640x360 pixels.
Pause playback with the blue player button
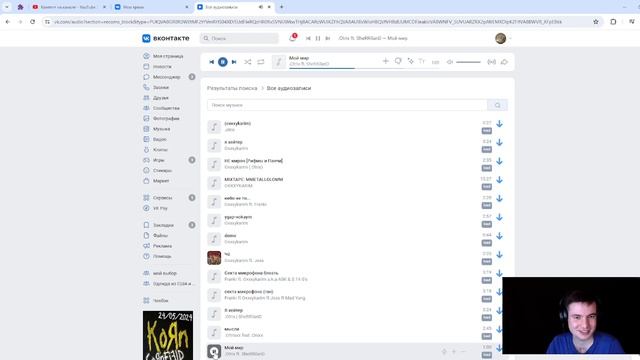pyautogui.click(x=222, y=62)
